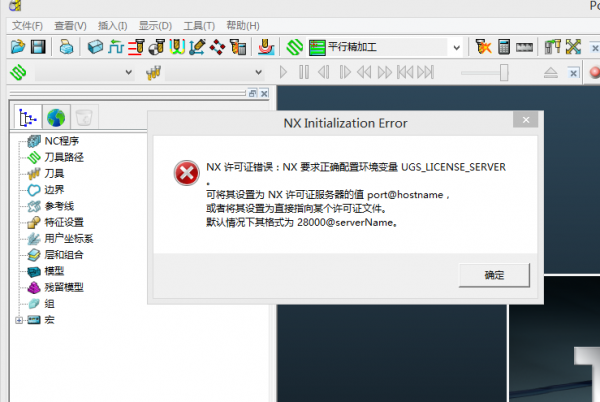Click the green strategy icon beside 平行精加工
The height and width of the screenshot is (402, 600).
[317, 47]
